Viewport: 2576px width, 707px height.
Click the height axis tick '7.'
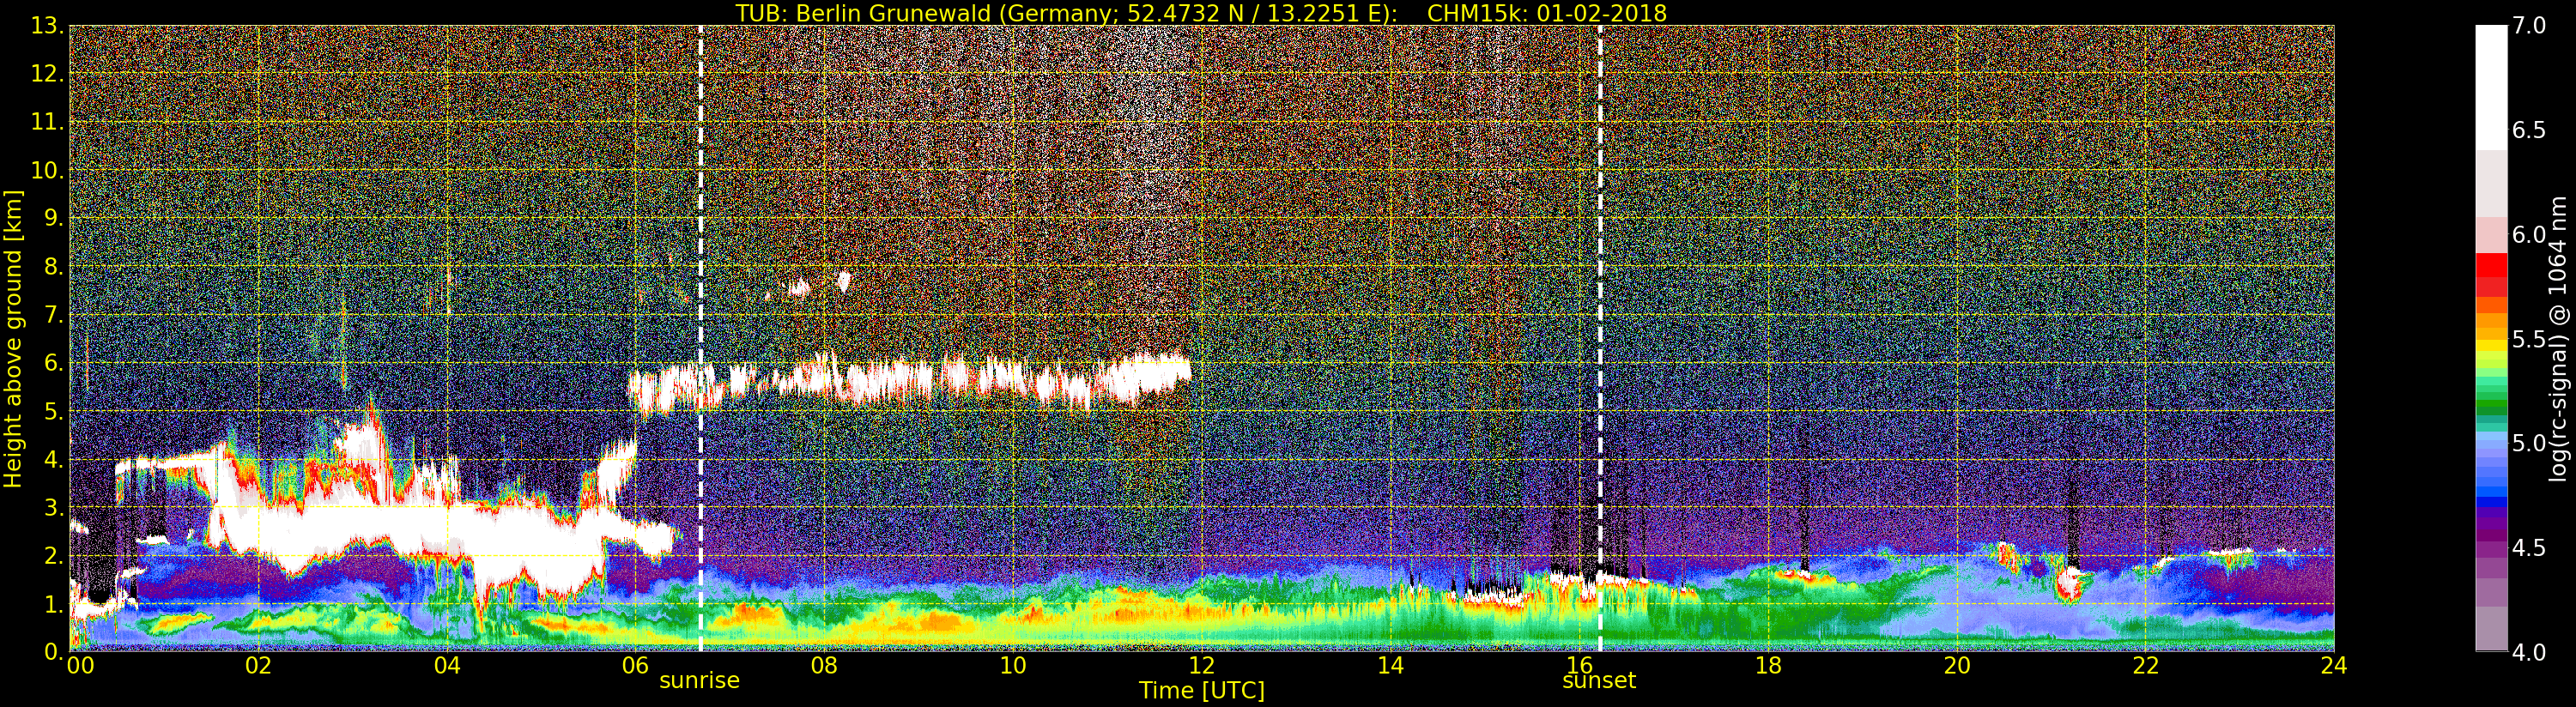click(x=53, y=315)
